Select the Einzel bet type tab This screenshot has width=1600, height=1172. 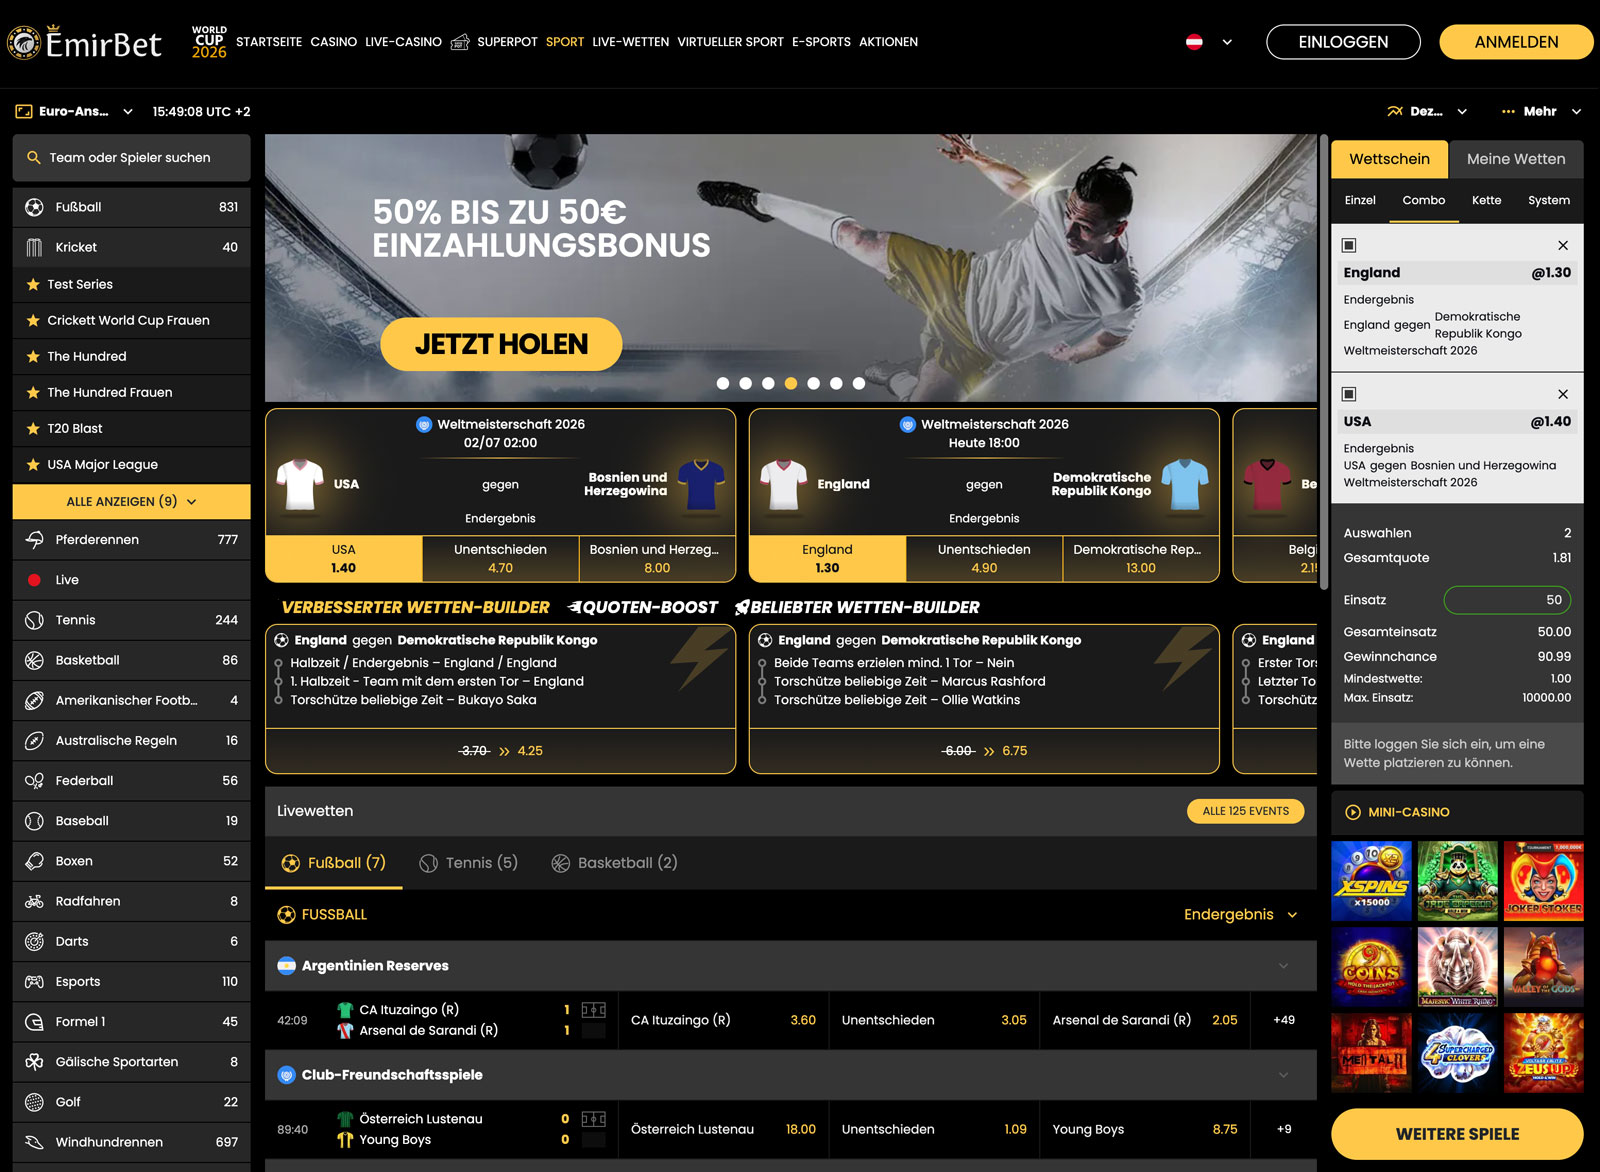(x=1360, y=201)
